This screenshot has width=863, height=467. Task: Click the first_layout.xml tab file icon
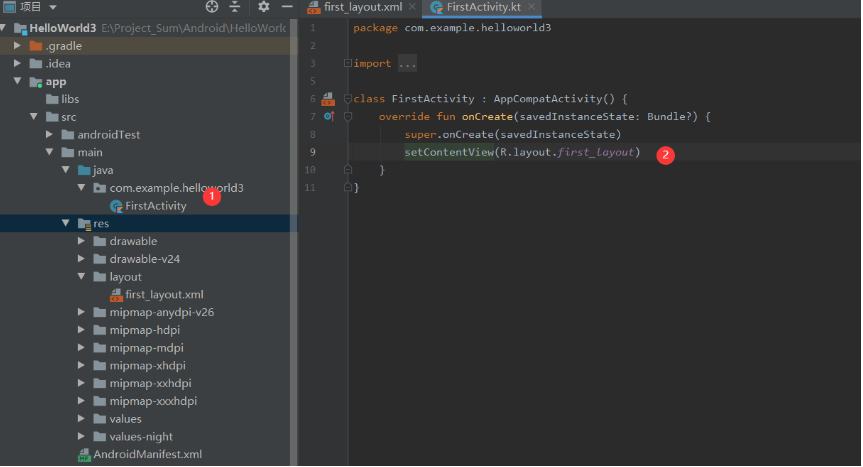[x=314, y=7]
